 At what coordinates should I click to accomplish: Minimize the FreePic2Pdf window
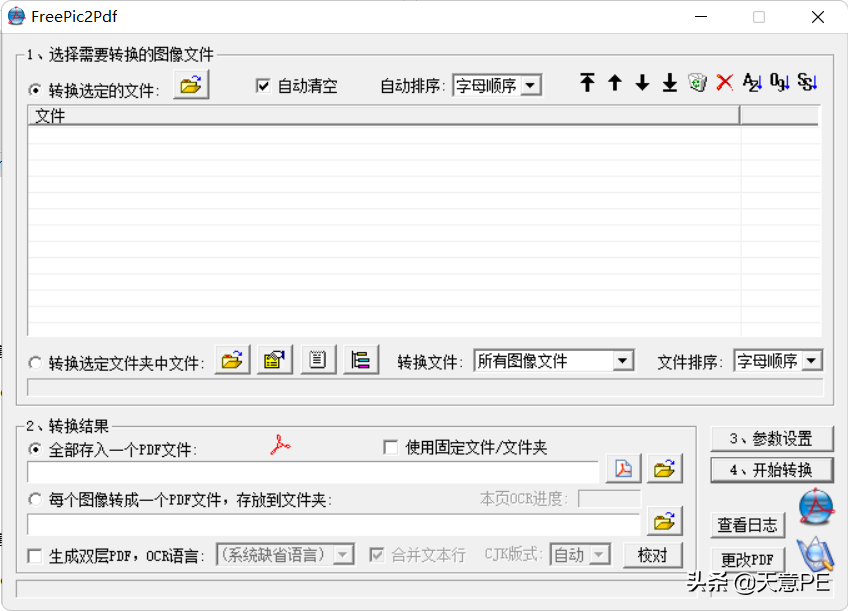click(x=701, y=17)
